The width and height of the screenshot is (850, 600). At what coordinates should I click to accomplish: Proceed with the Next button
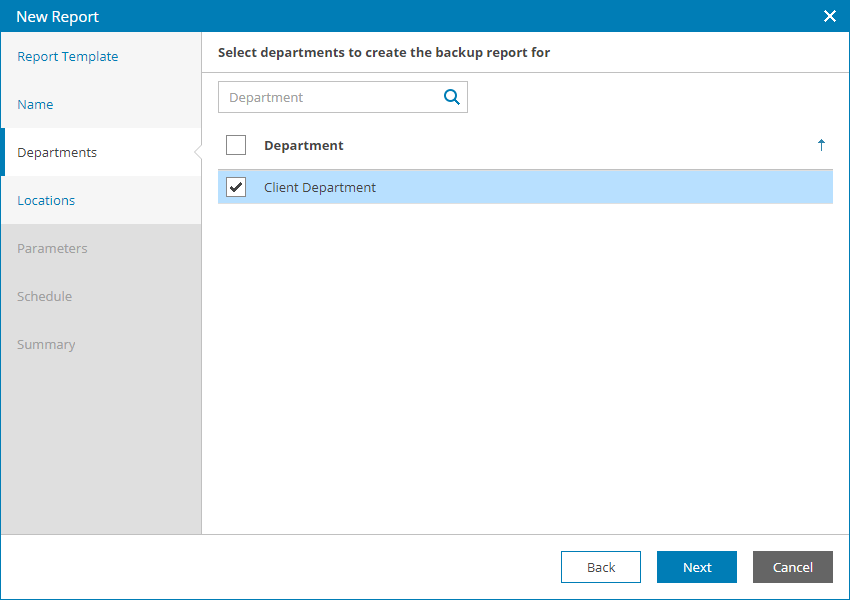[697, 567]
